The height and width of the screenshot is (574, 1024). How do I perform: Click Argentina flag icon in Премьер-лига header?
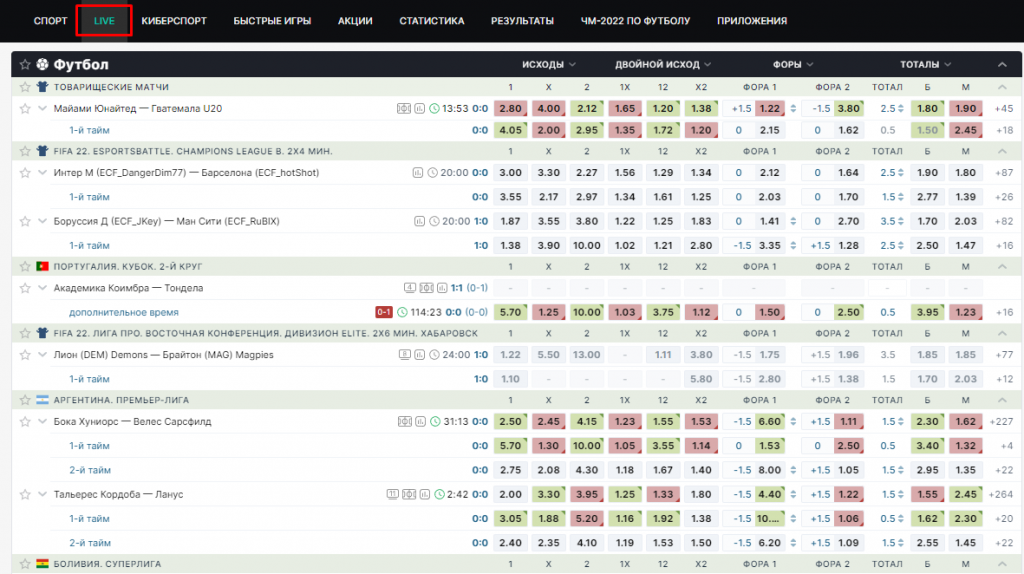click(42, 400)
